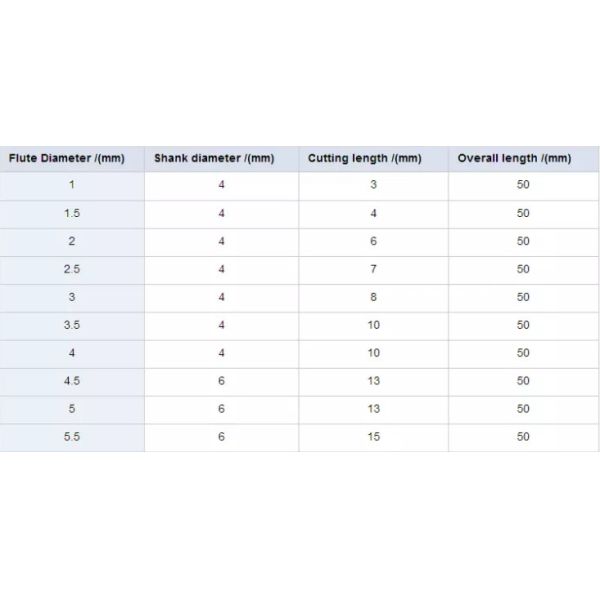
Task: Click the 4.5 flute diameter cell
Action: [x=71, y=381]
